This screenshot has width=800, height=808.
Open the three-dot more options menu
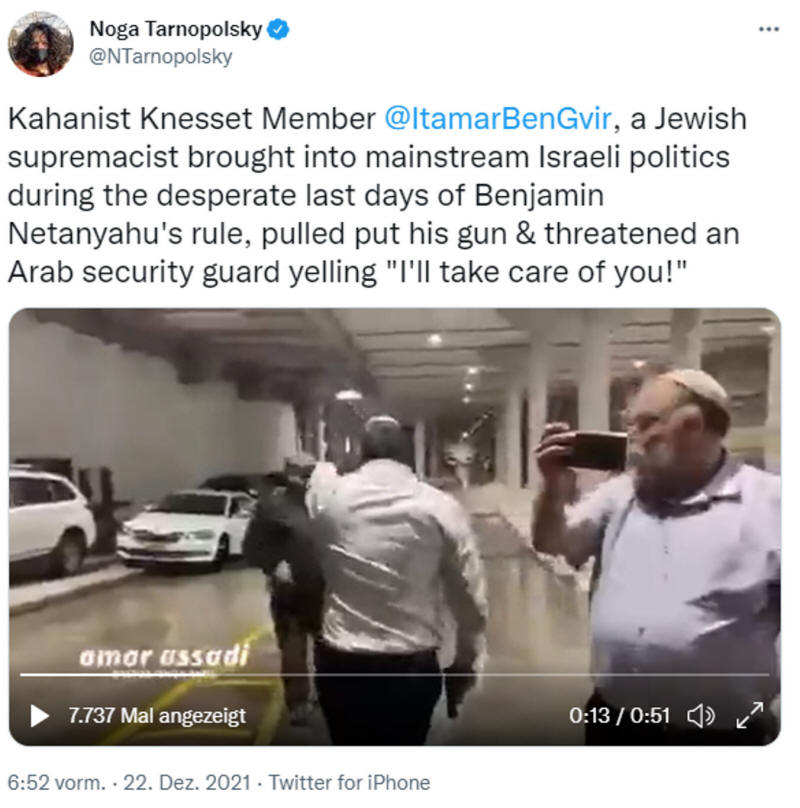(769, 29)
